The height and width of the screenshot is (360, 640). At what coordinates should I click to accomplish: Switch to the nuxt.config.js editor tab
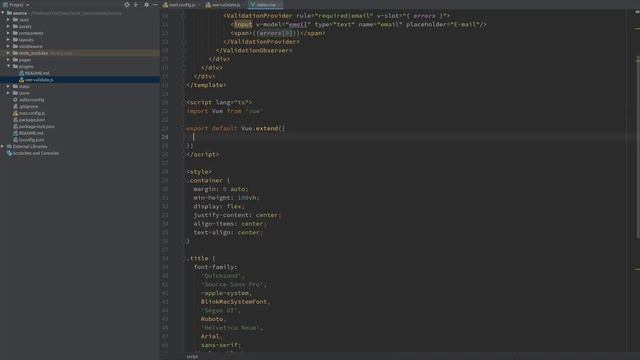(x=180, y=5)
